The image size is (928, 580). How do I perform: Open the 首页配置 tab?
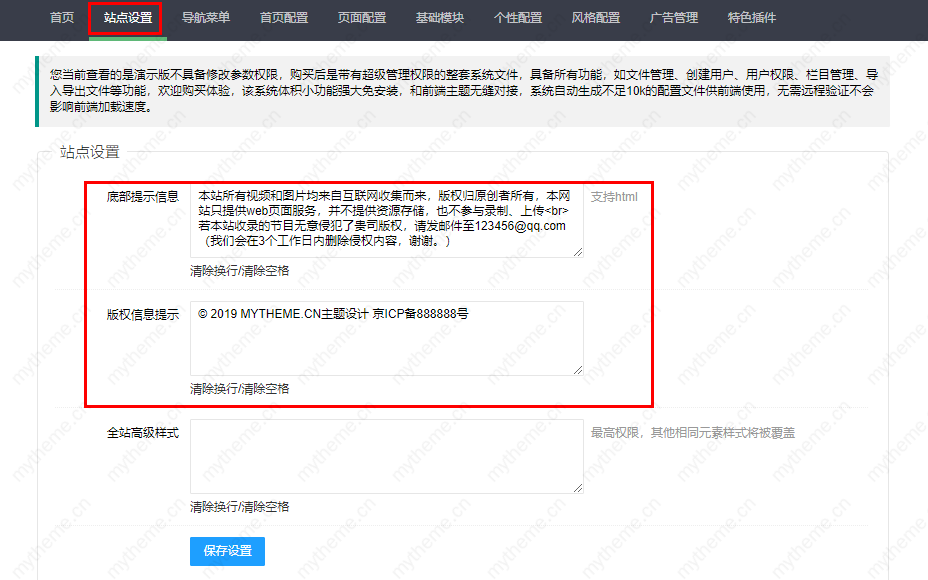click(284, 18)
